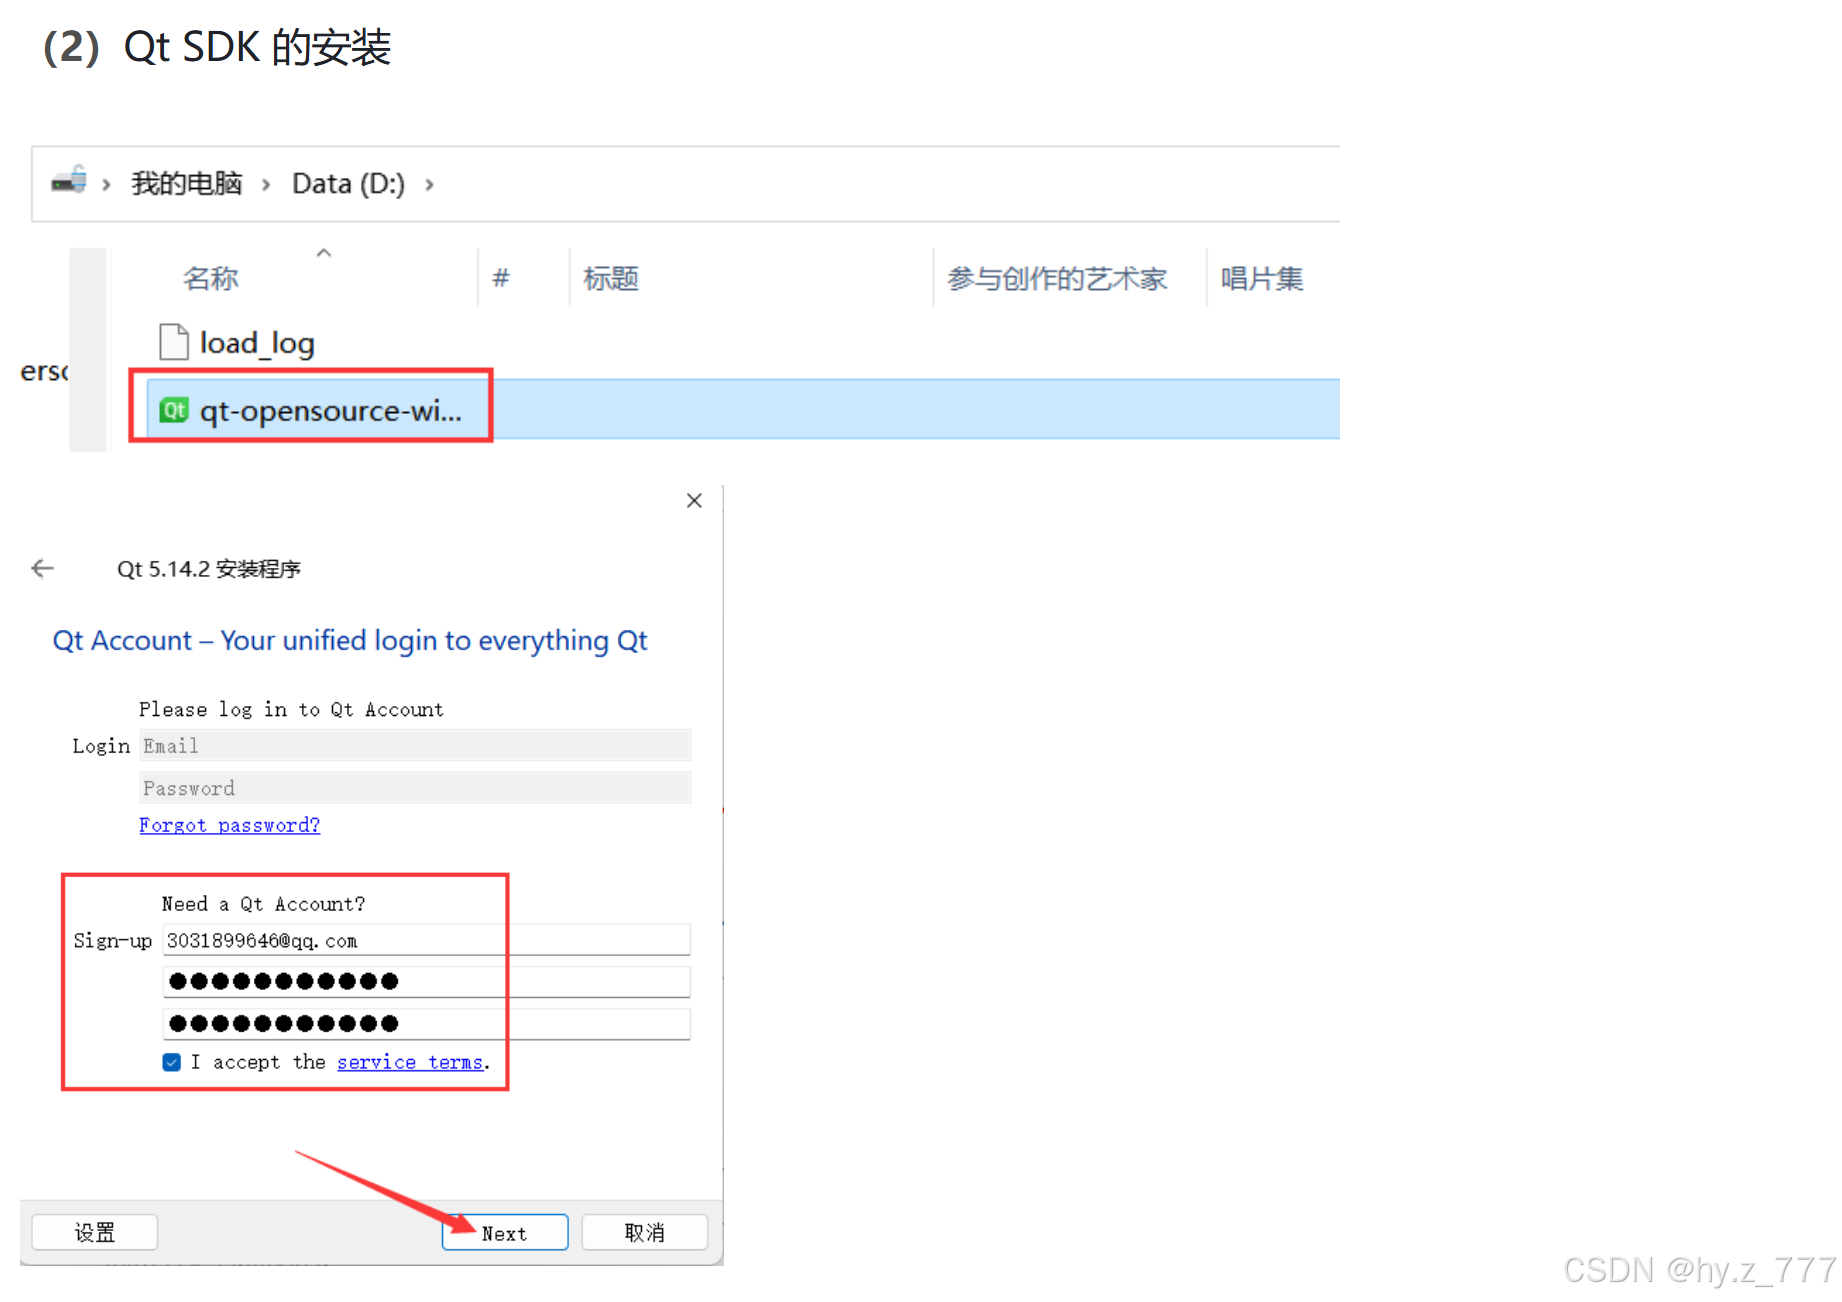Click the 'Please log in to Qt Account' label
Viewport: 1842px width, 1302px height.
click(x=291, y=709)
